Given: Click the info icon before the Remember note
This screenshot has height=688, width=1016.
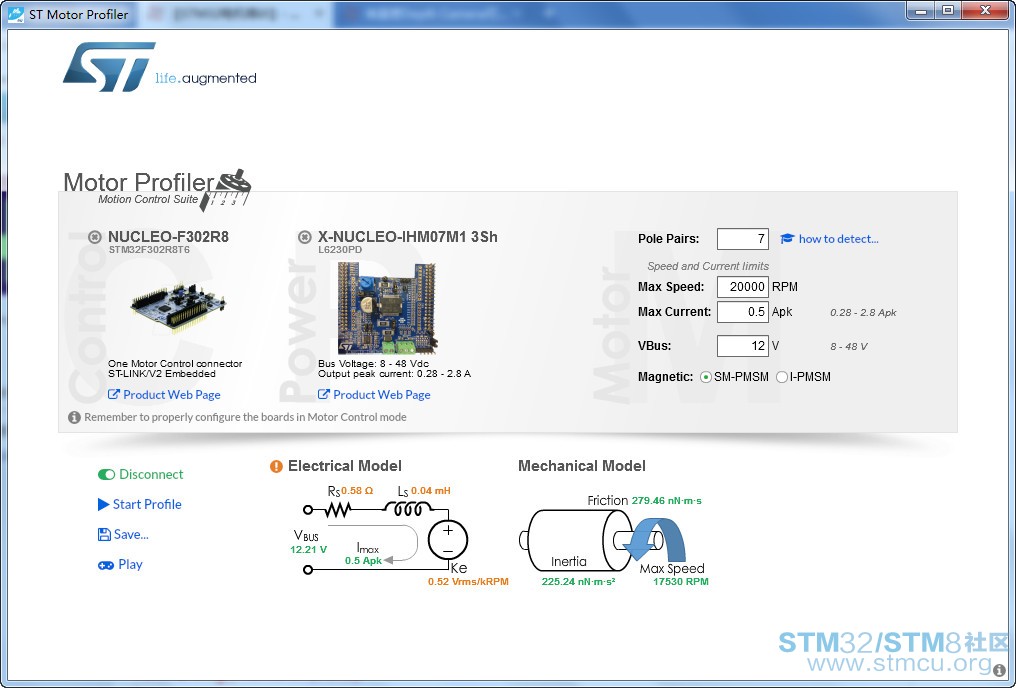Looking at the screenshot, I should coord(75,417).
